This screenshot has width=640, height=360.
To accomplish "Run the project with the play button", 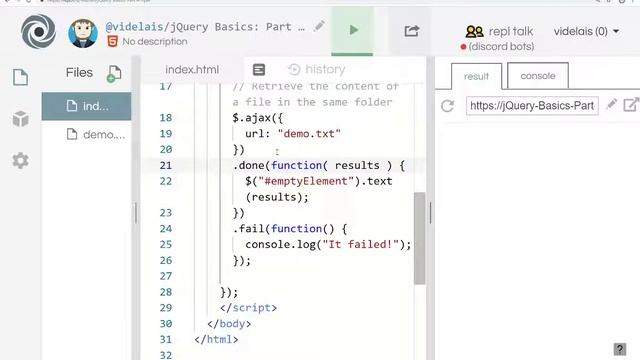I will (352, 30).
